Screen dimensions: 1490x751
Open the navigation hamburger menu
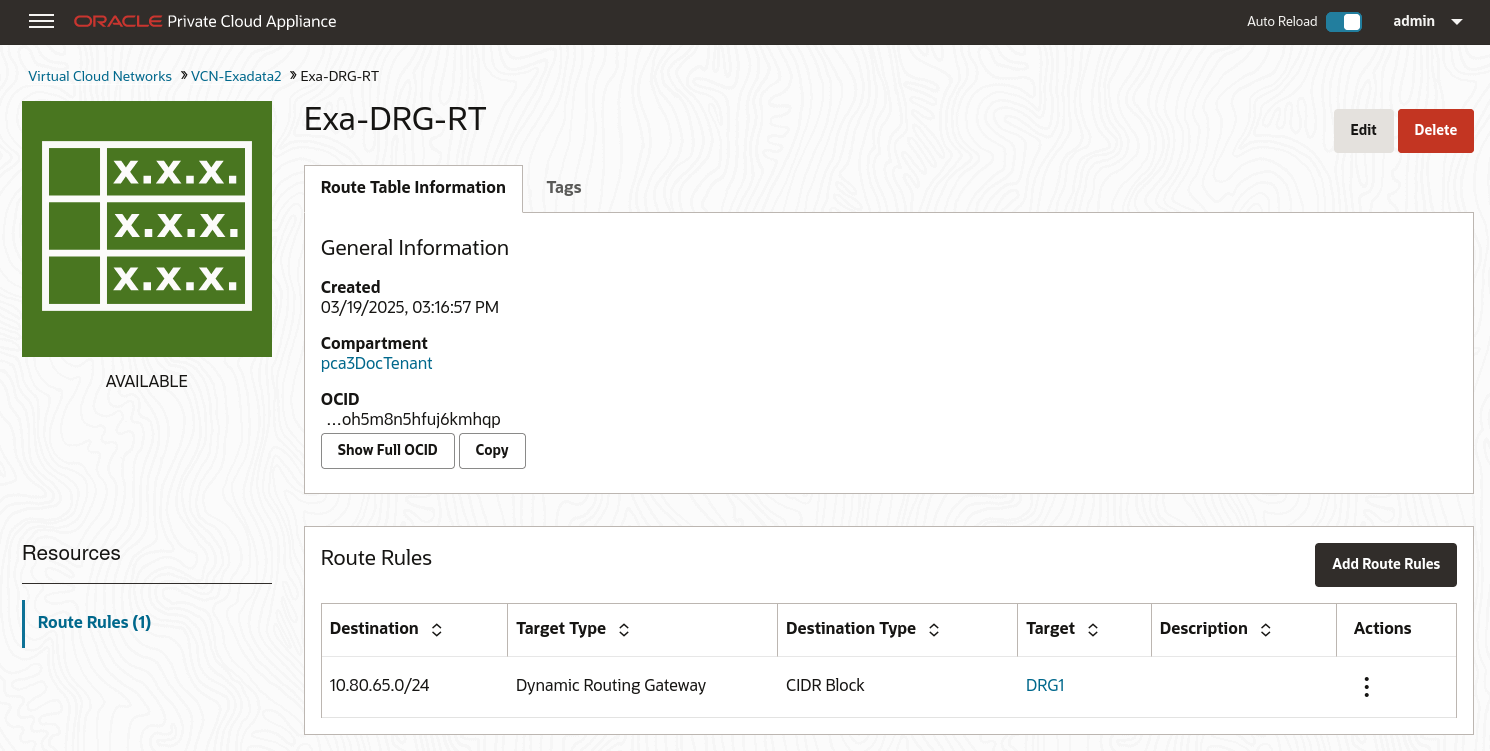click(x=41, y=21)
